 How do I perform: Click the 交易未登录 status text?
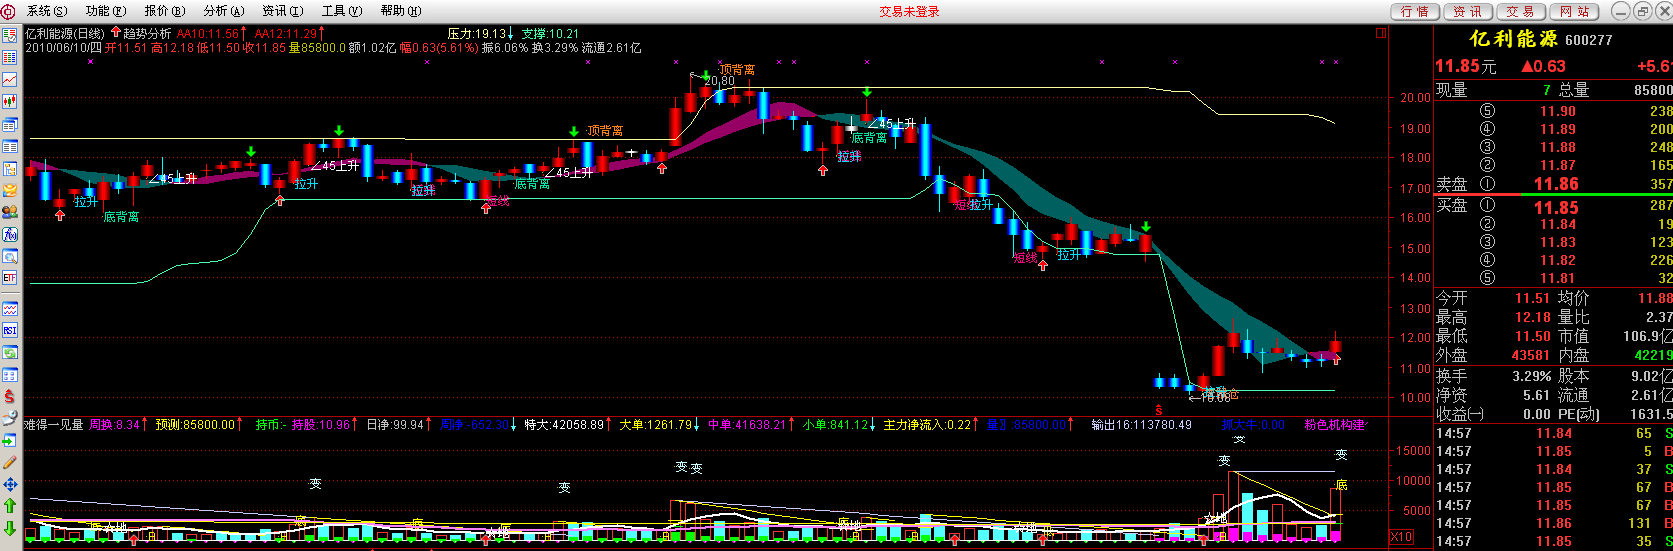point(910,12)
